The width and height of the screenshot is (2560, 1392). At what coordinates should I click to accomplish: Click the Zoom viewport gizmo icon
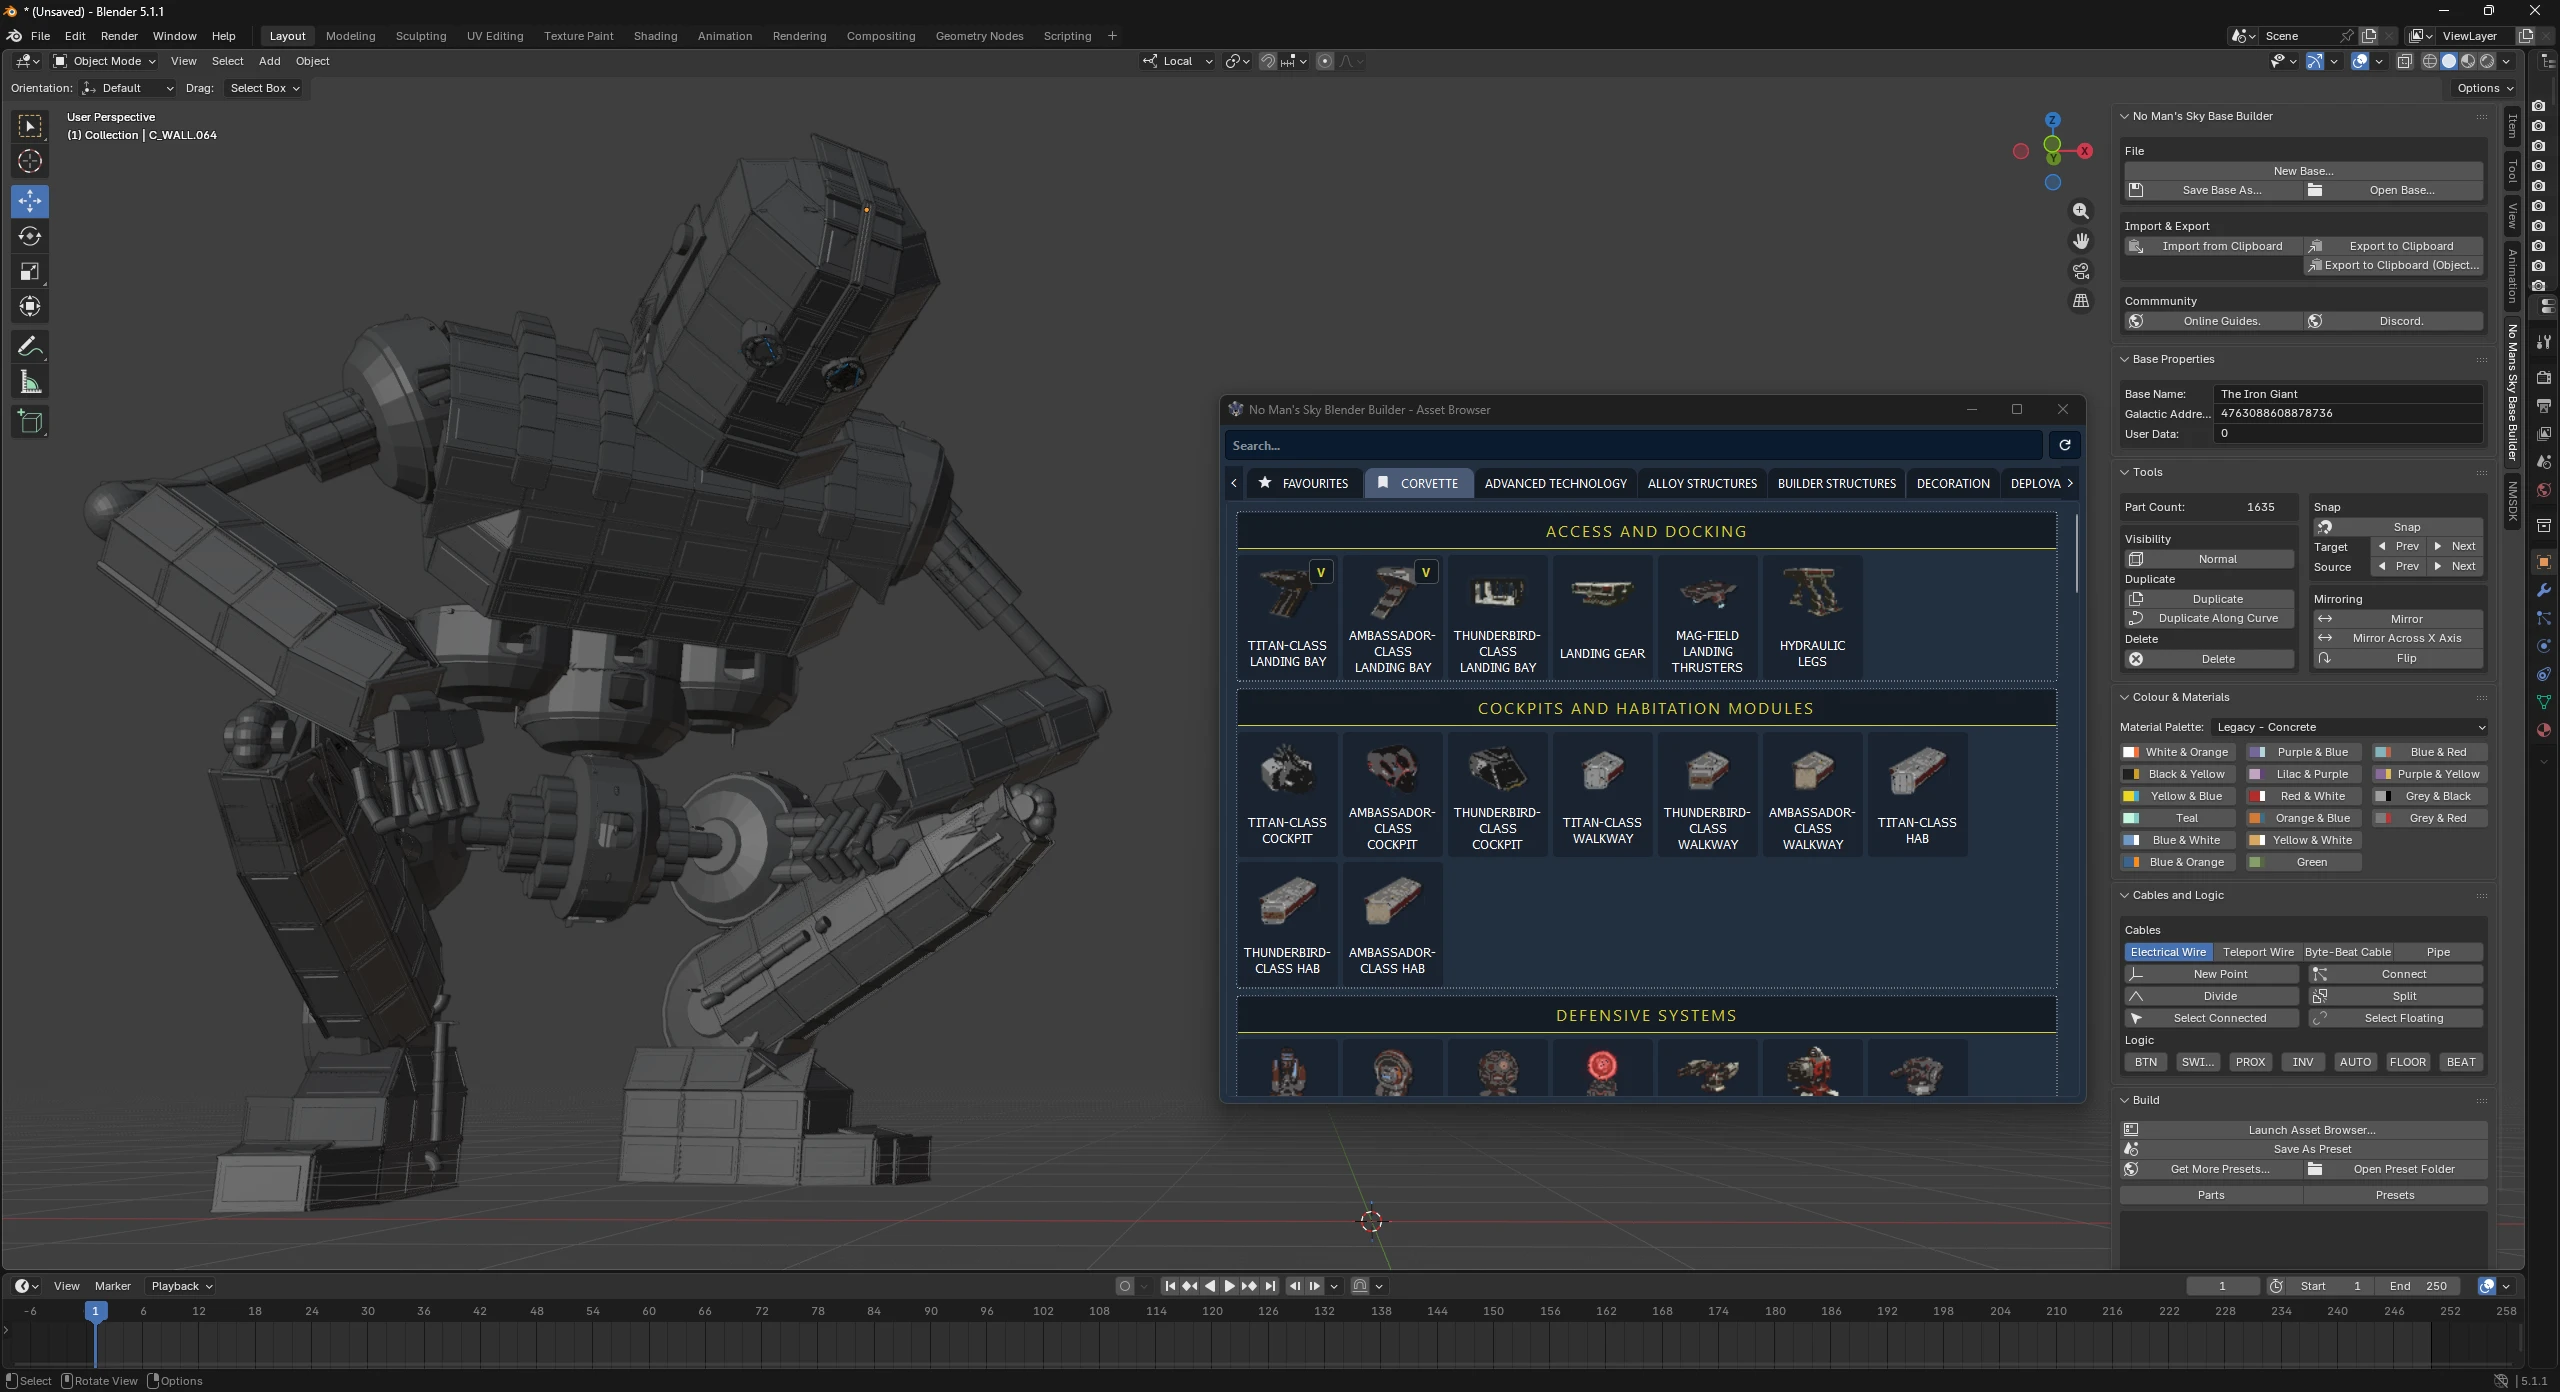point(2081,211)
